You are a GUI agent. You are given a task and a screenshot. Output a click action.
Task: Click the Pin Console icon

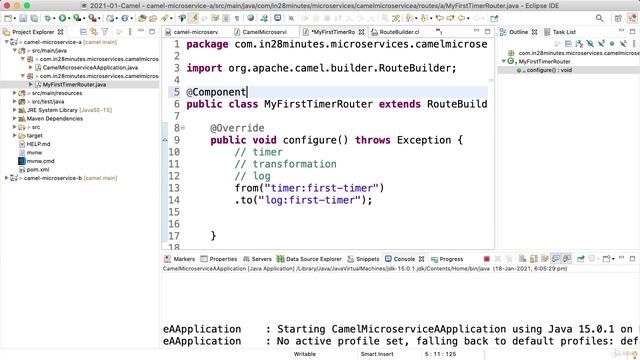click(581, 259)
